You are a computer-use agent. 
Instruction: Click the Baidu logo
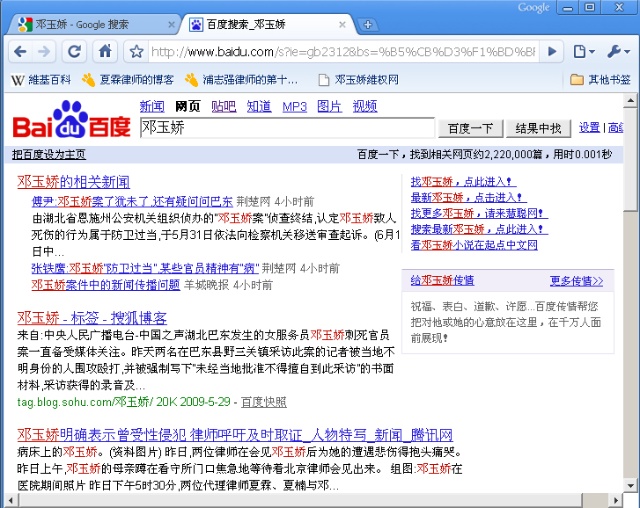click(x=72, y=120)
